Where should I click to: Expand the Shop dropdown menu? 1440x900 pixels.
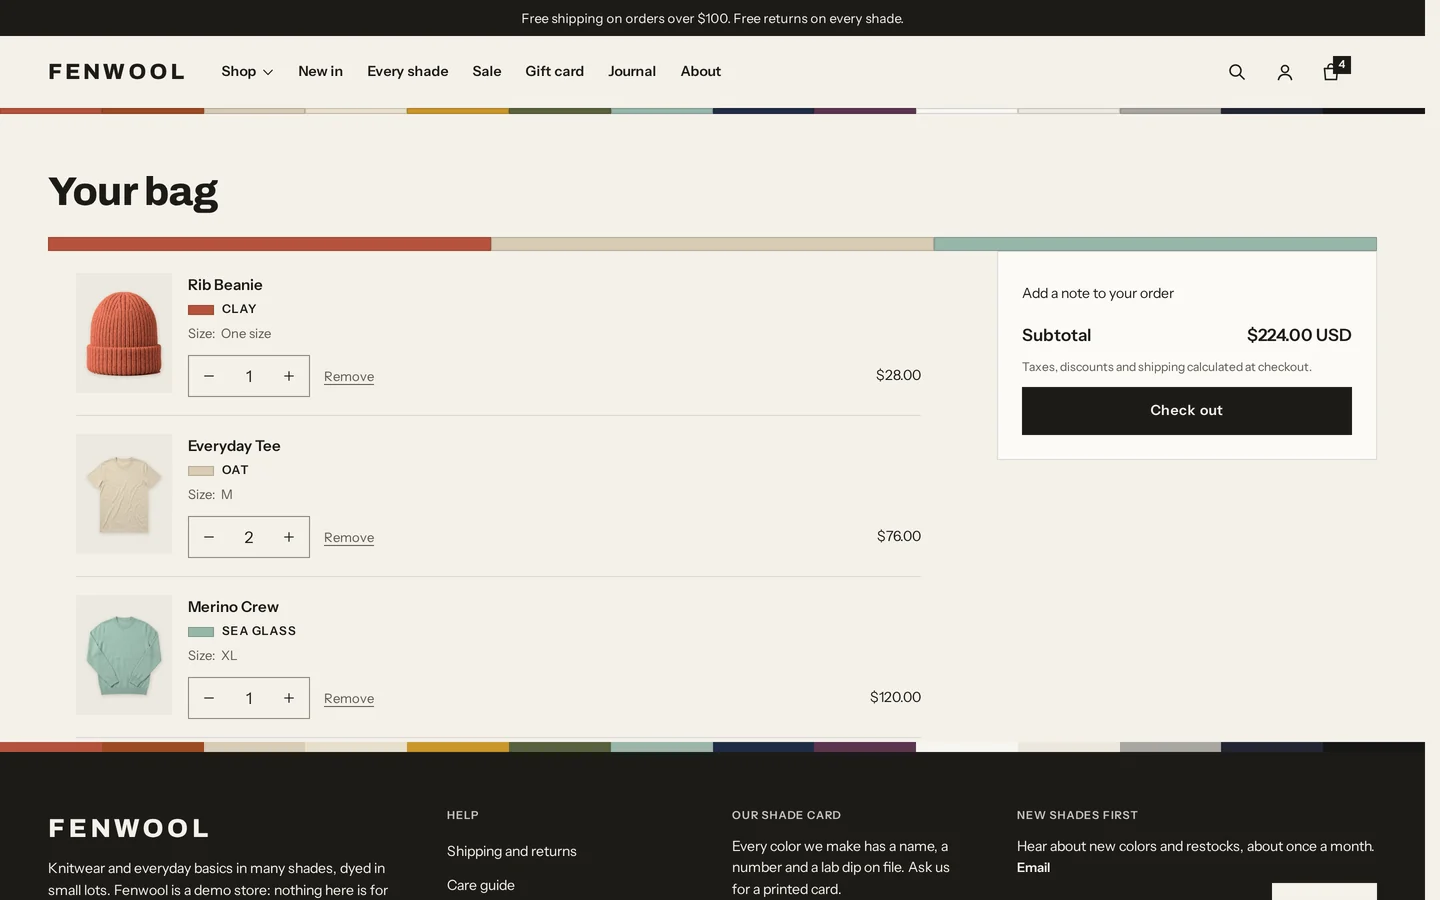click(x=247, y=71)
